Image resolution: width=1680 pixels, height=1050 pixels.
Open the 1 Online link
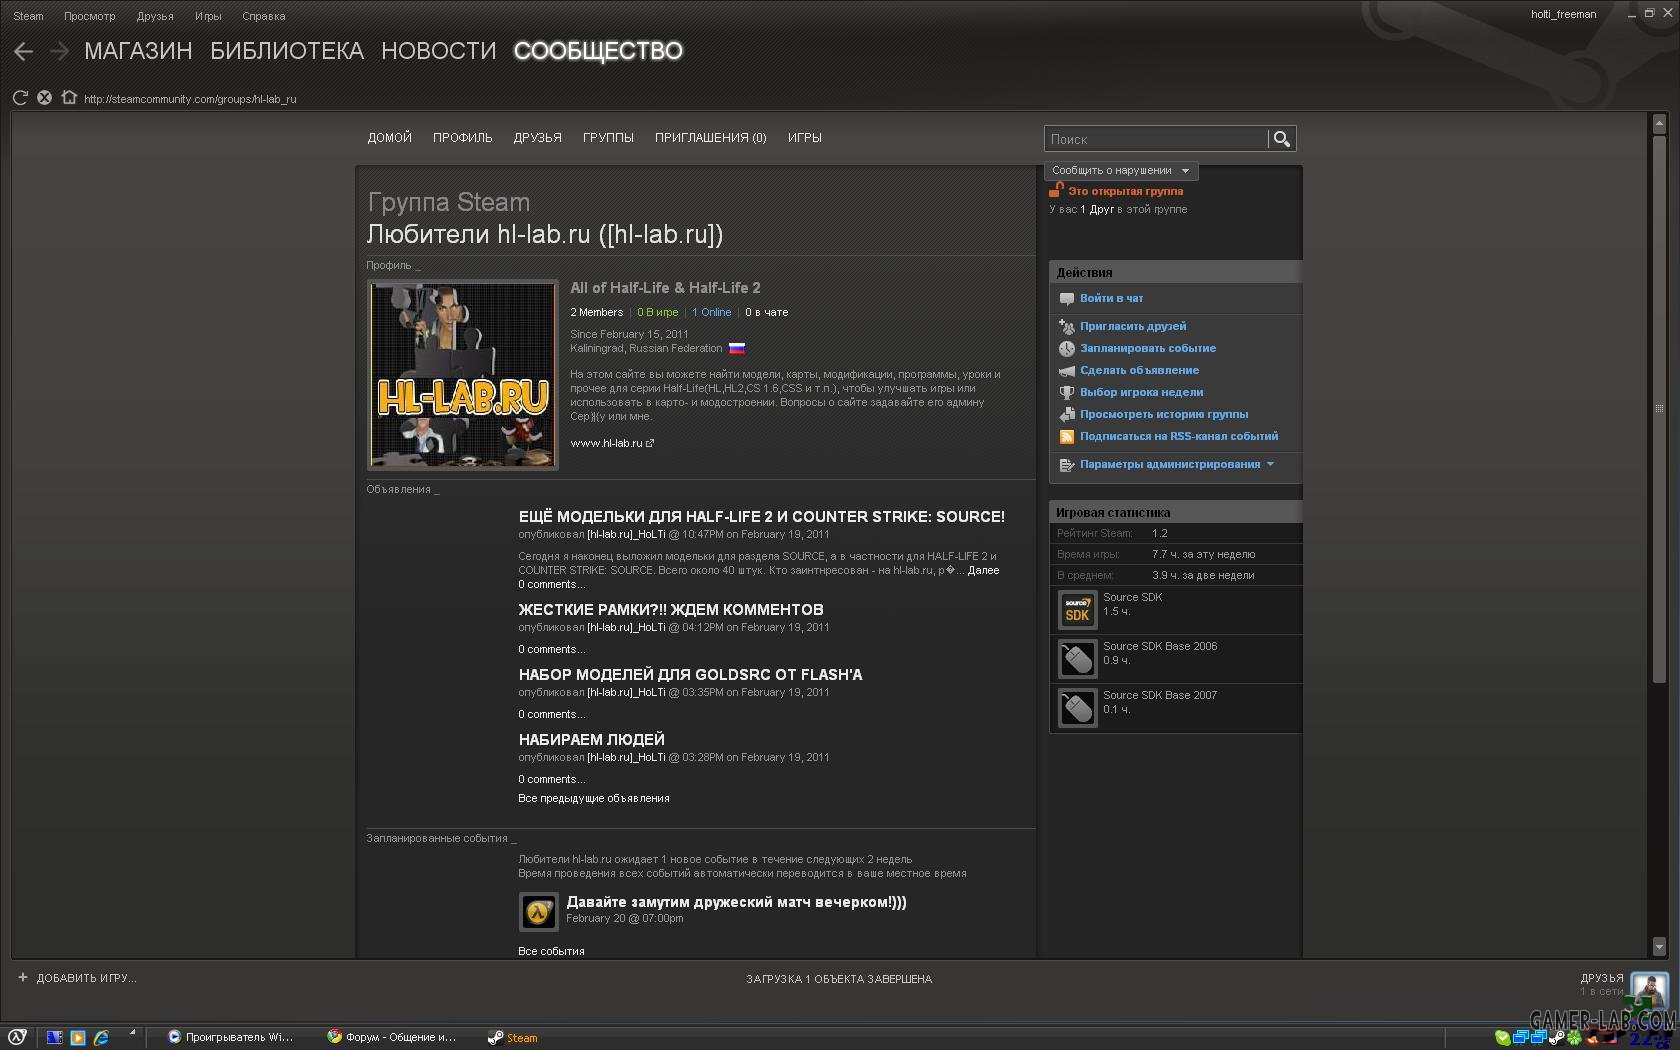coord(712,313)
